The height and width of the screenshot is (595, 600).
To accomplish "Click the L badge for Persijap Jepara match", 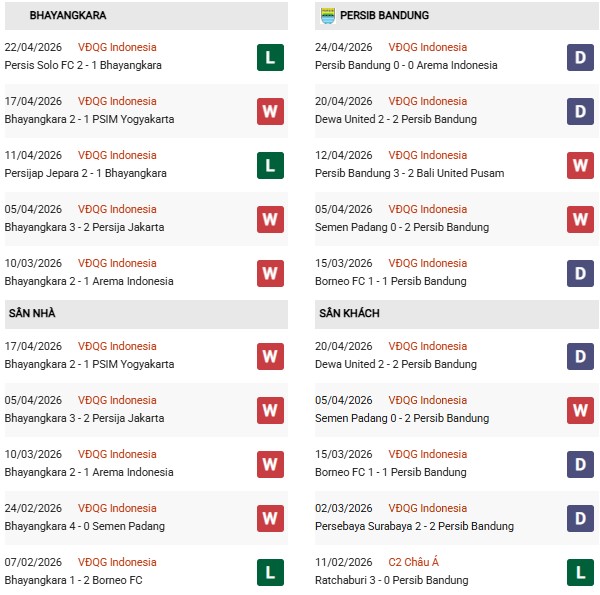I will click(x=270, y=165).
